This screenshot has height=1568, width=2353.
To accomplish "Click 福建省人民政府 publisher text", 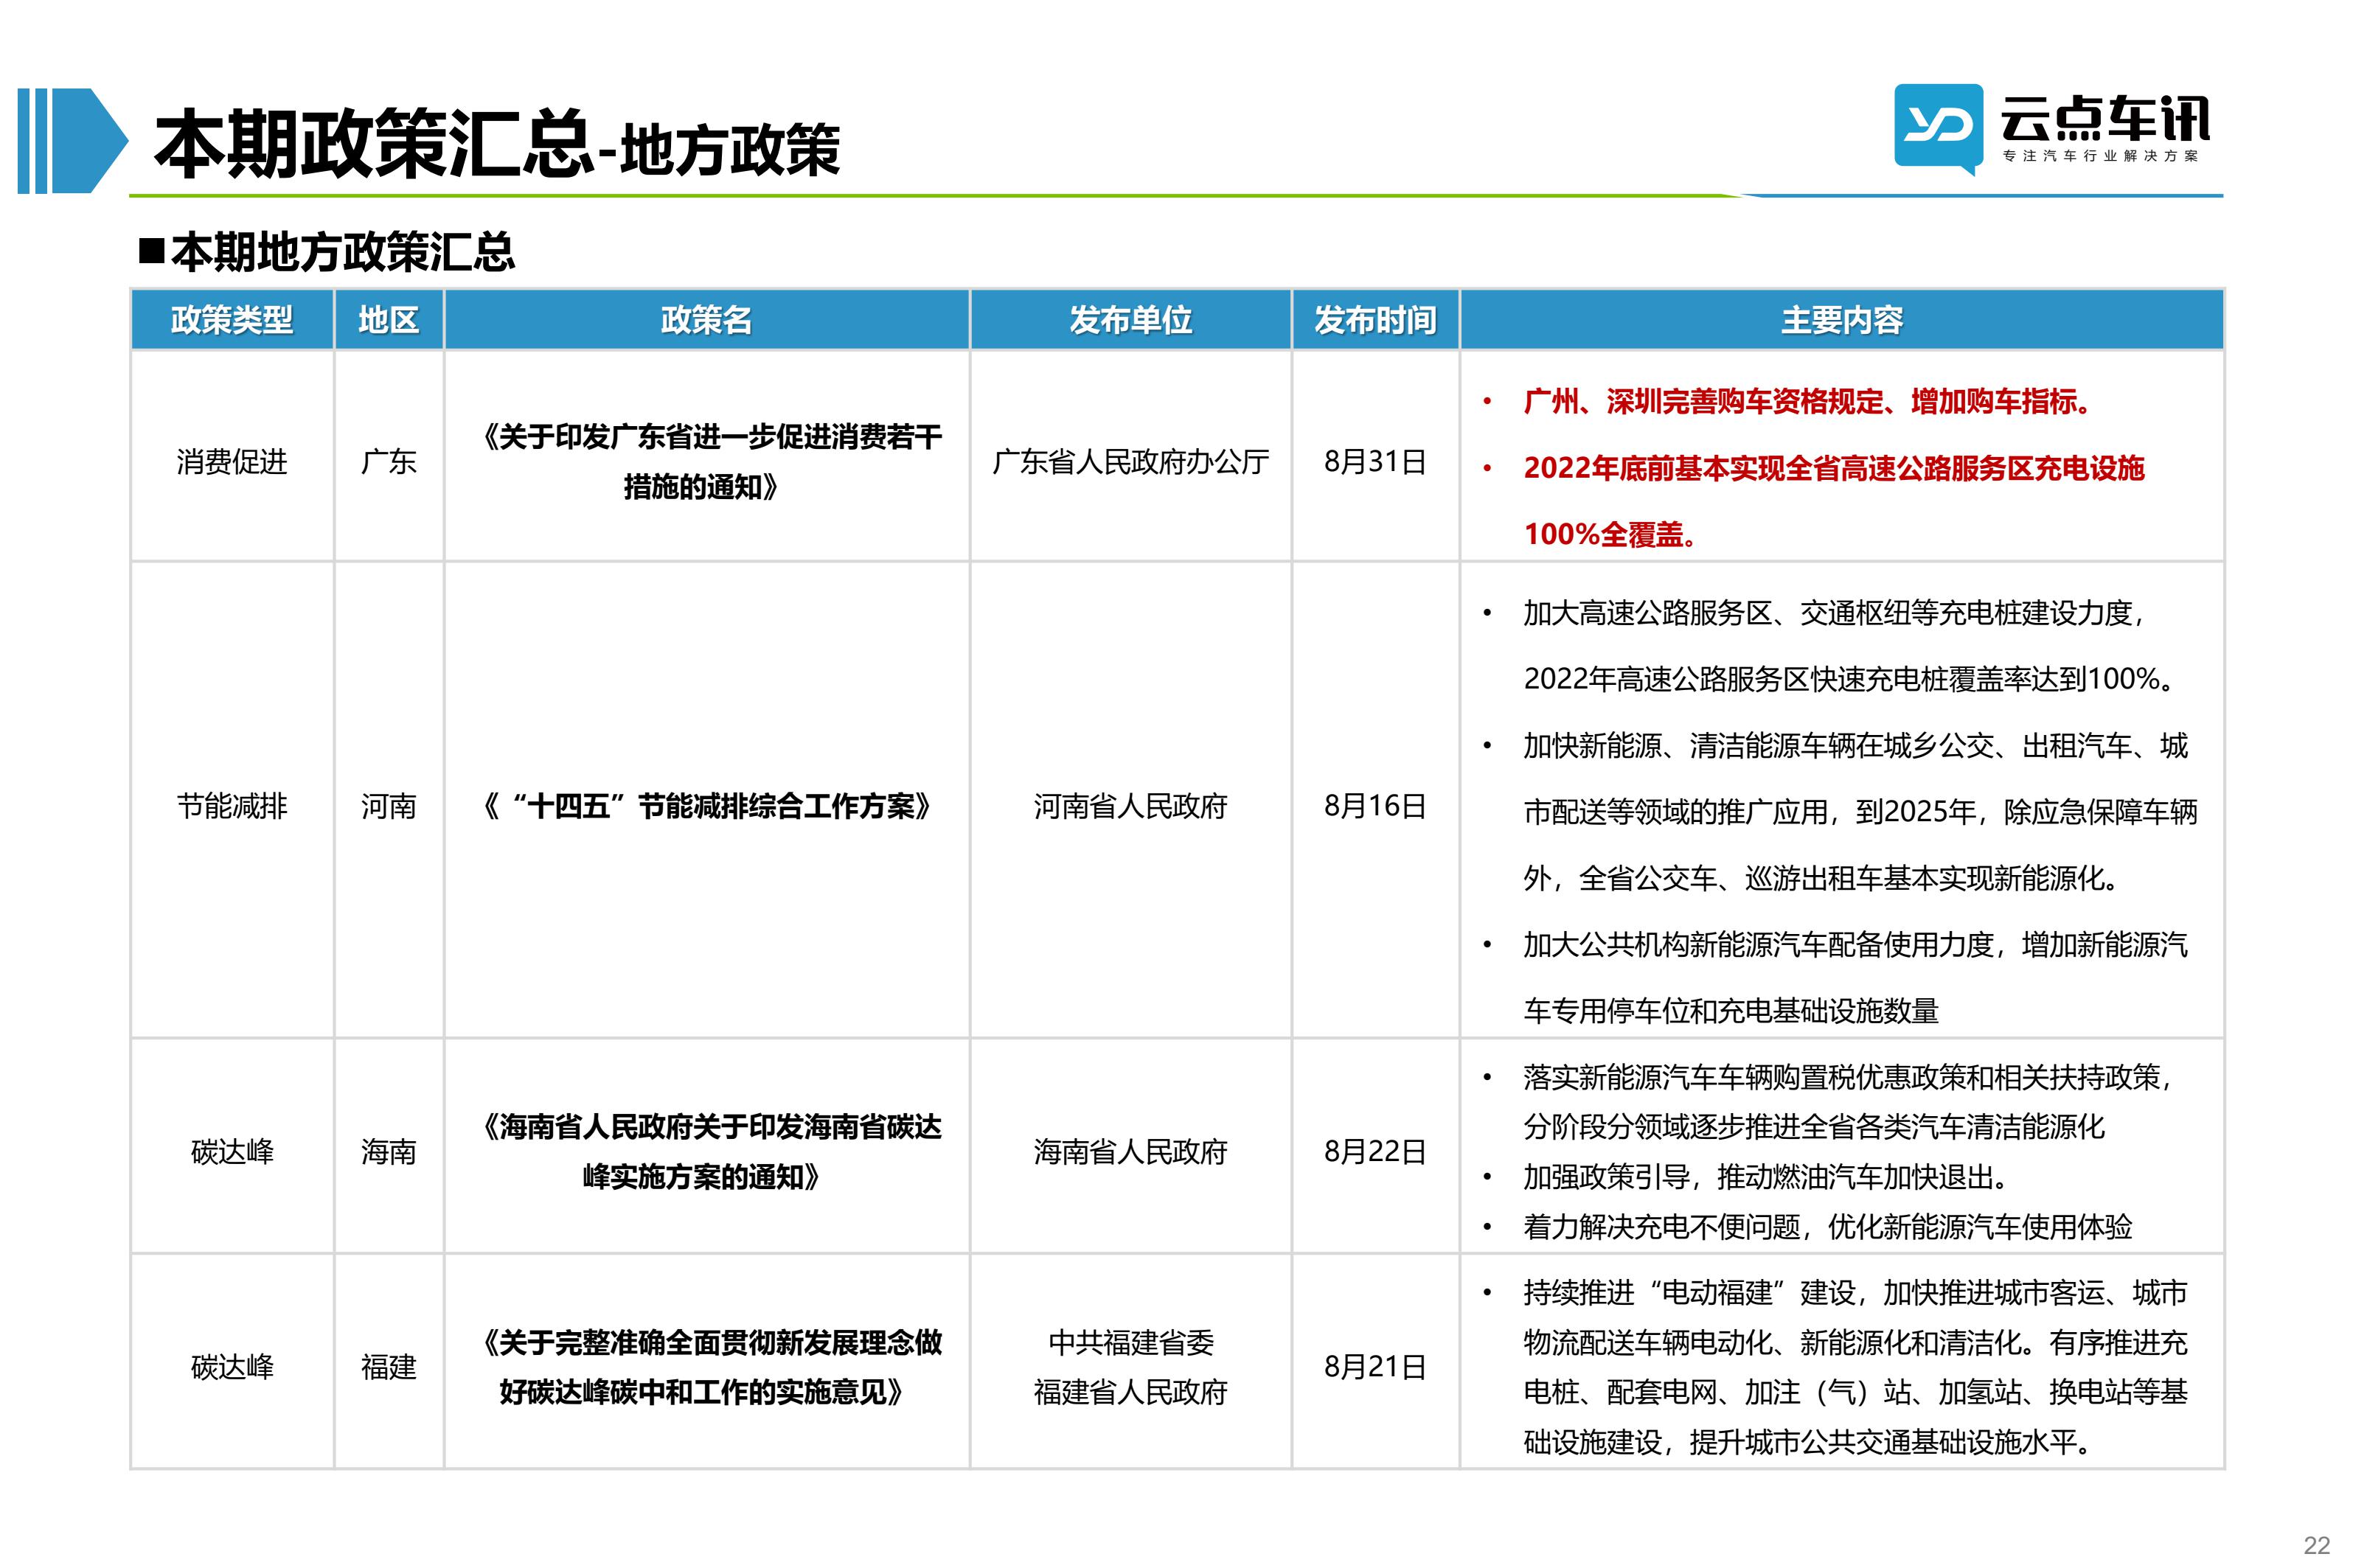I will pyautogui.click(x=1130, y=1391).
